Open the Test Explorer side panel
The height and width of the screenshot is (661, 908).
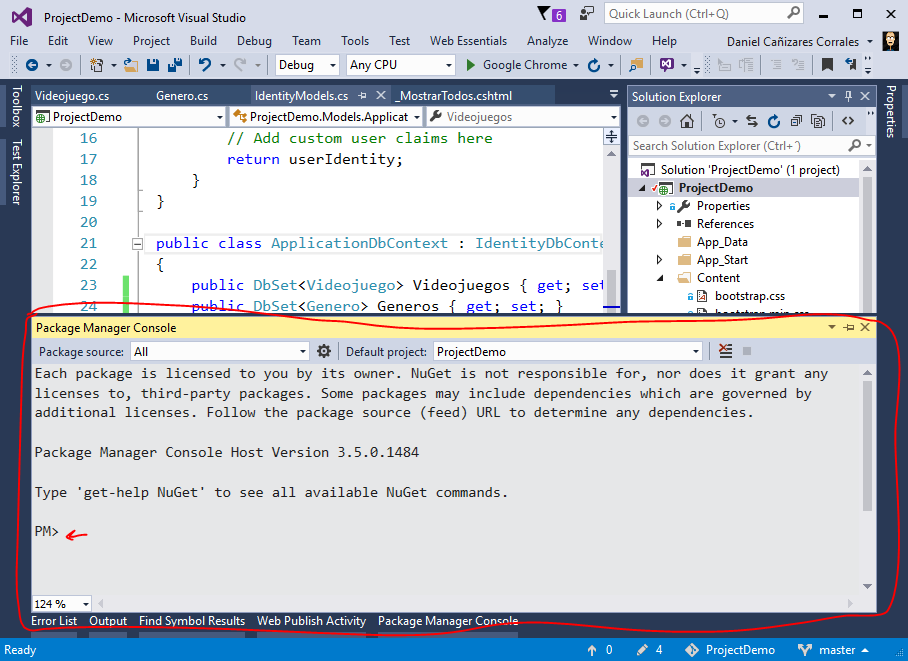coord(16,172)
